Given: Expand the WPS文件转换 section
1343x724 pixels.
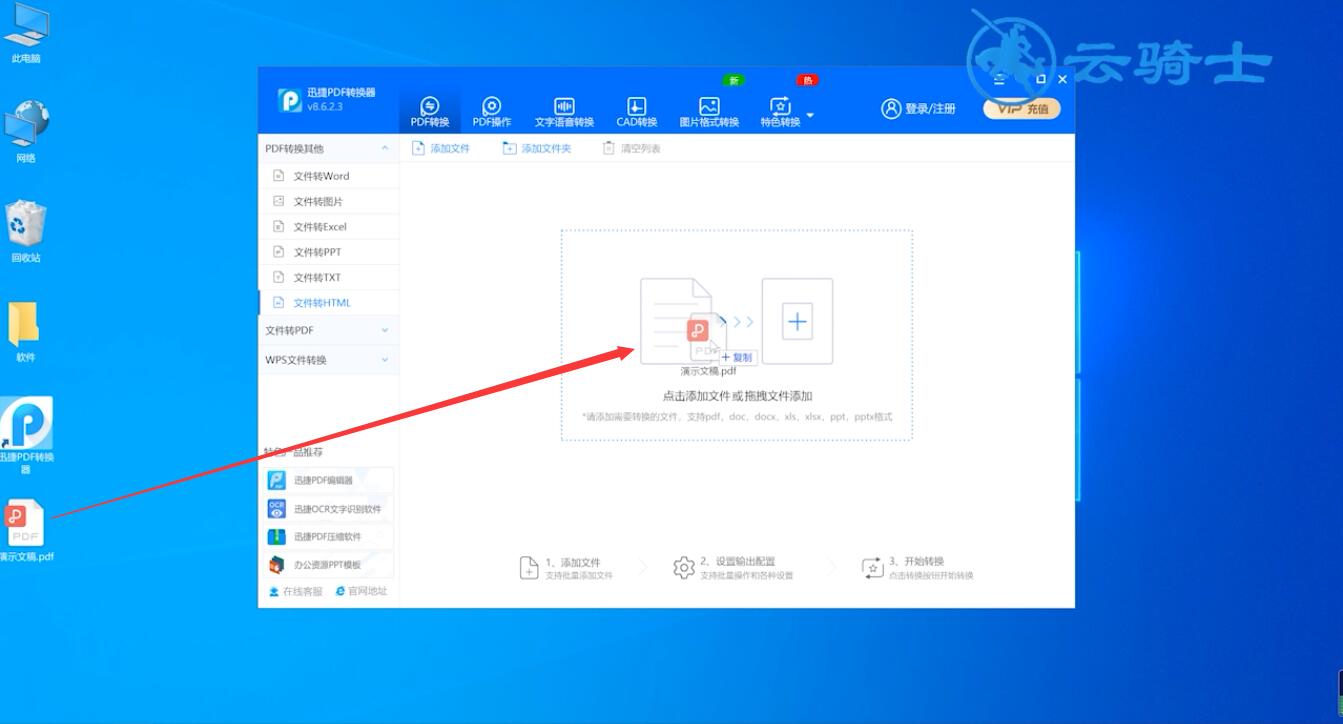Looking at the screenshot, I should 328,360.
